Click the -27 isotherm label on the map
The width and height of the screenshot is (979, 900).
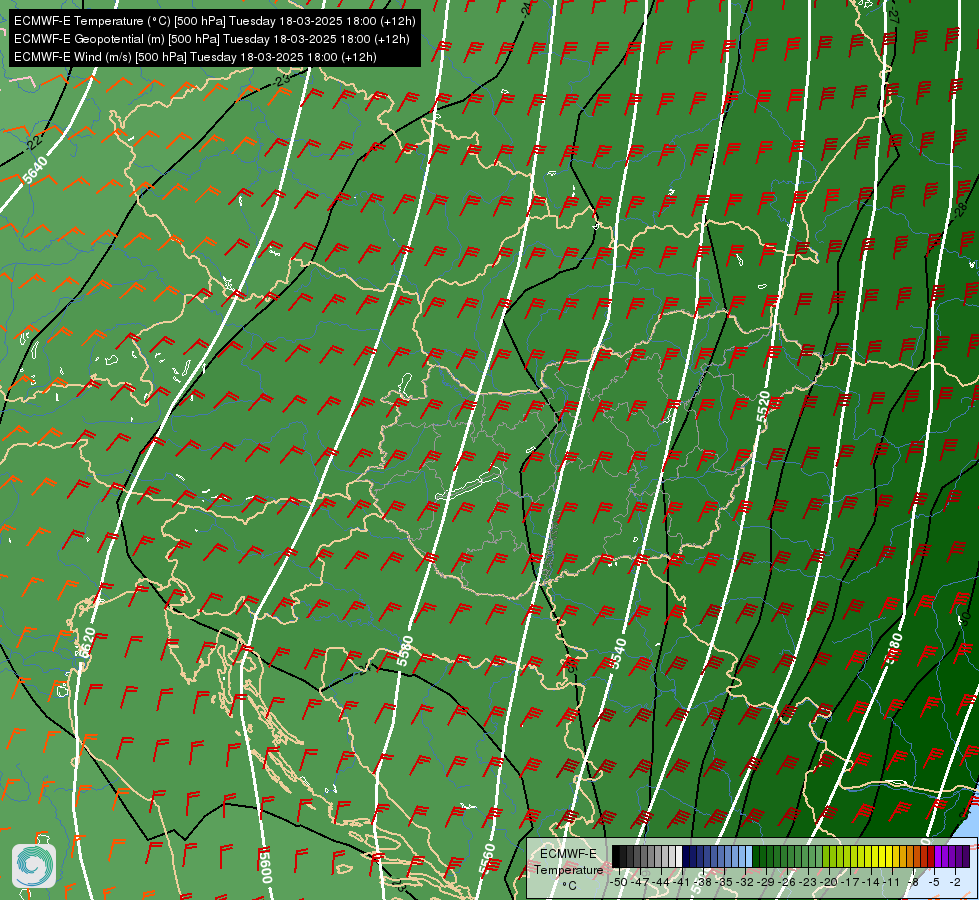(x=893, y=16)
